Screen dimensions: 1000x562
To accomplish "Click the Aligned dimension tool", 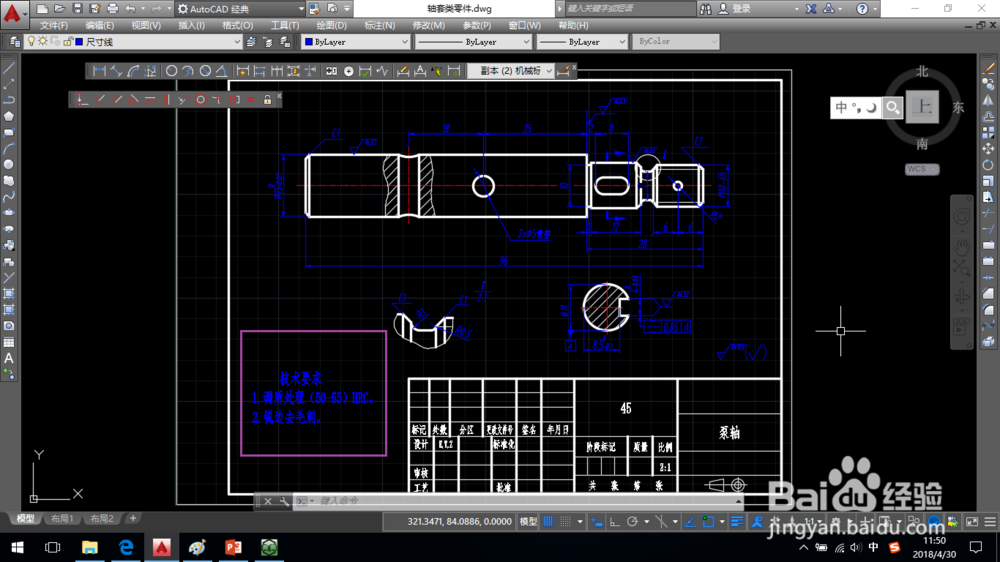I will pos(116,71).
